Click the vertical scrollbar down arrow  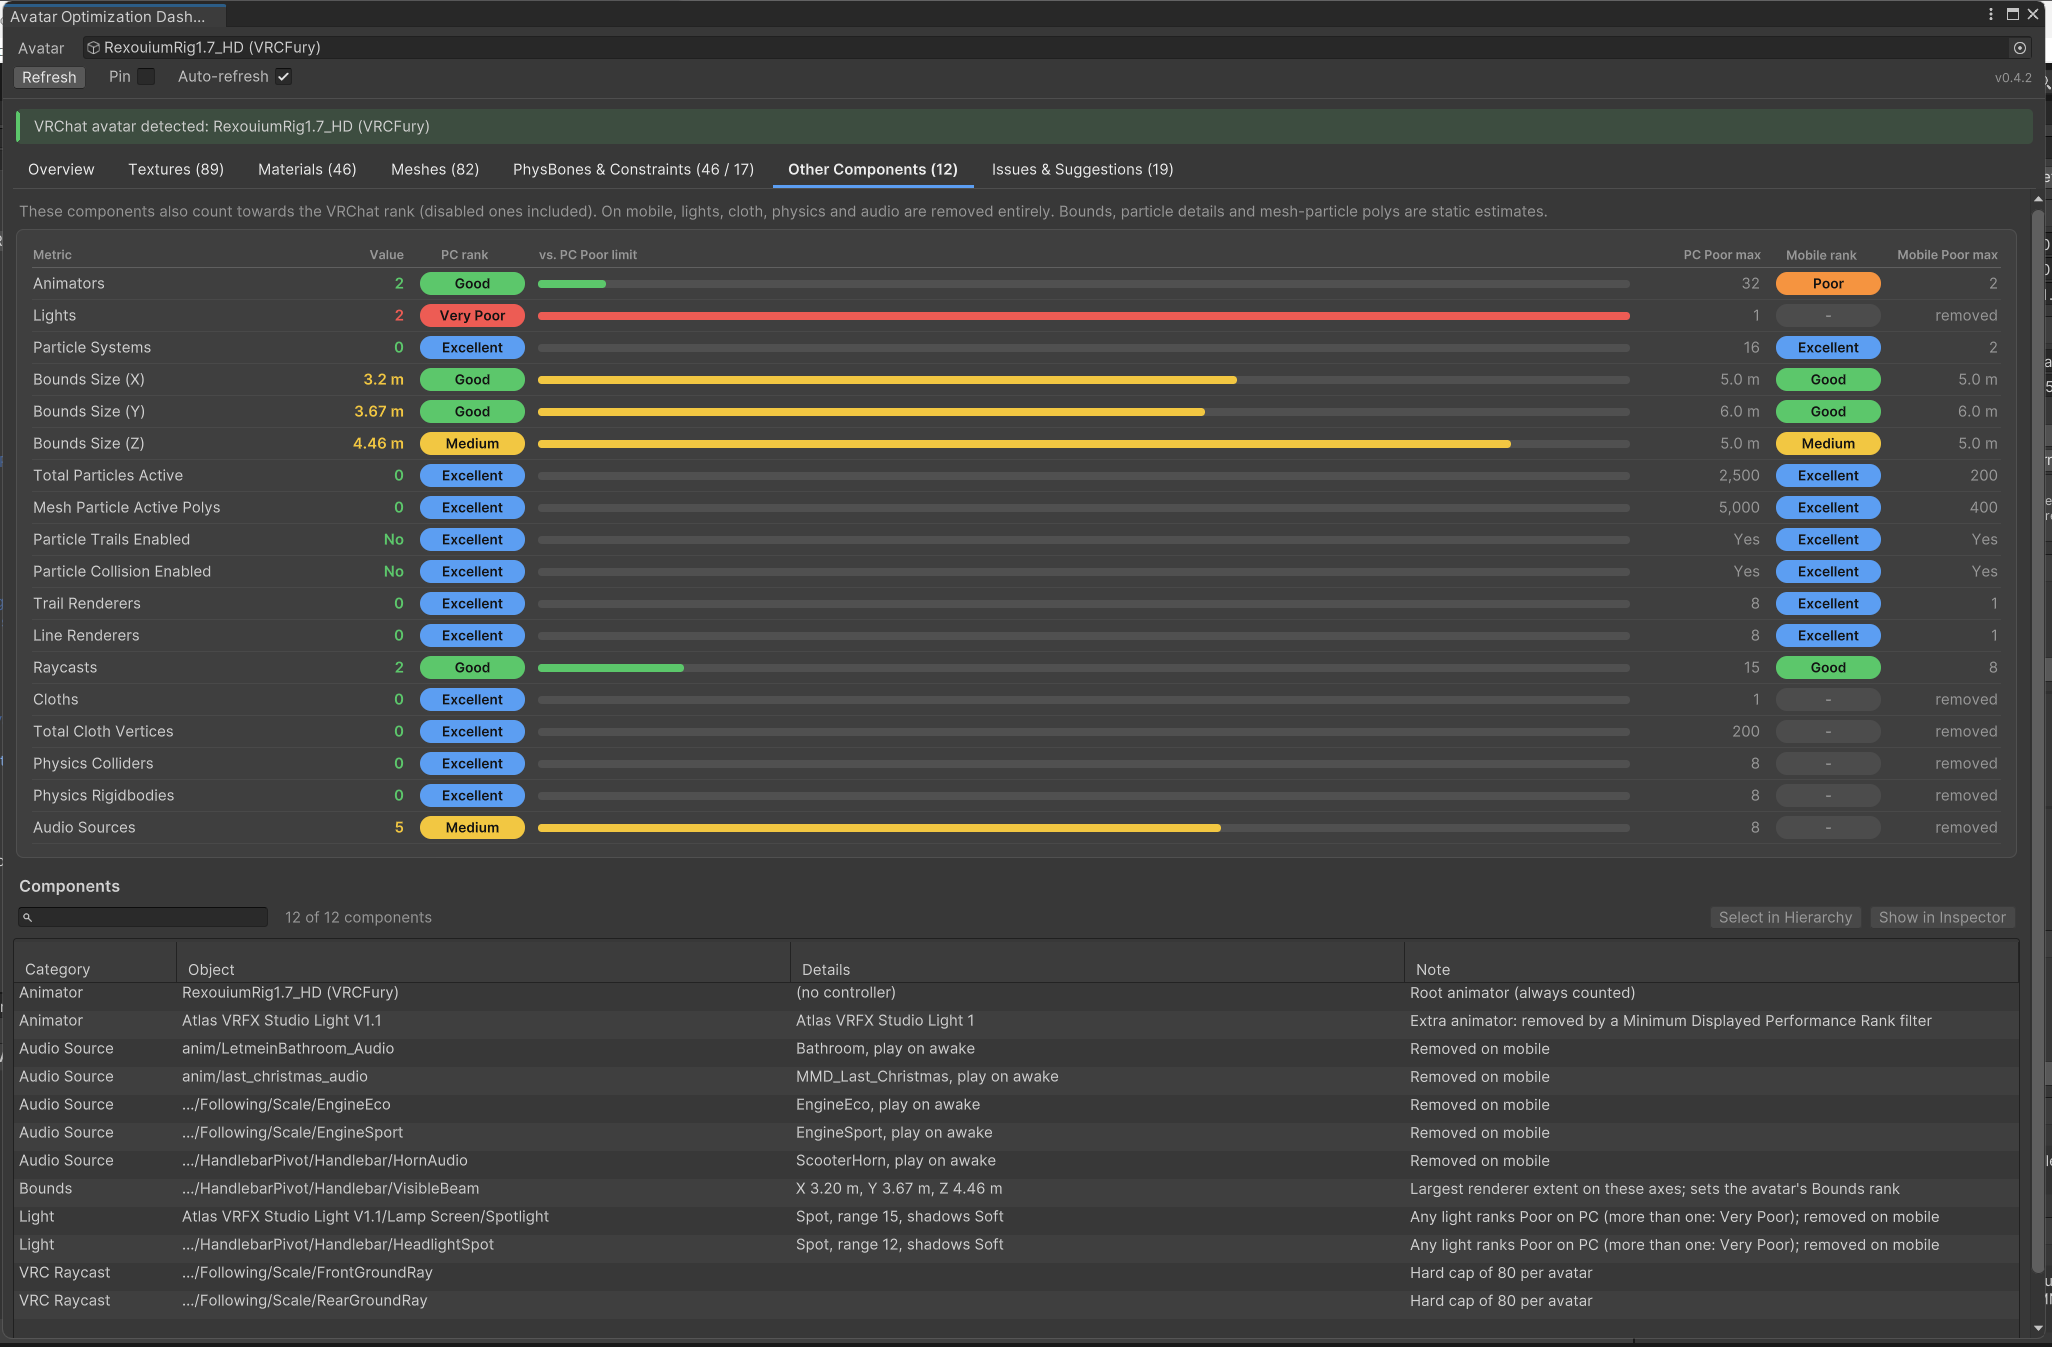click(2038, 1328)
